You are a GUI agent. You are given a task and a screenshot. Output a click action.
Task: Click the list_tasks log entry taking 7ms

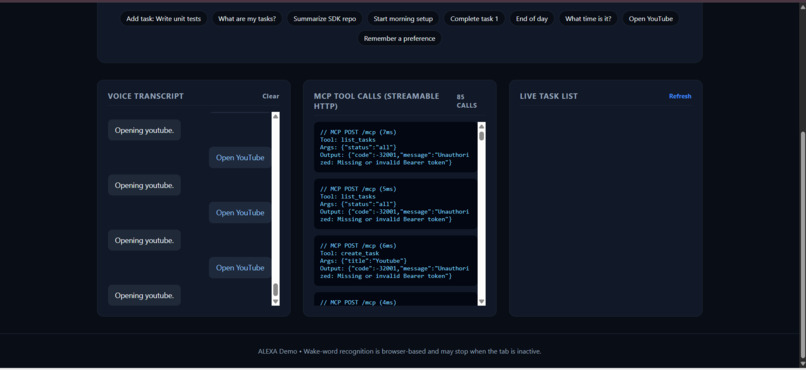click(x=395, y=147)
